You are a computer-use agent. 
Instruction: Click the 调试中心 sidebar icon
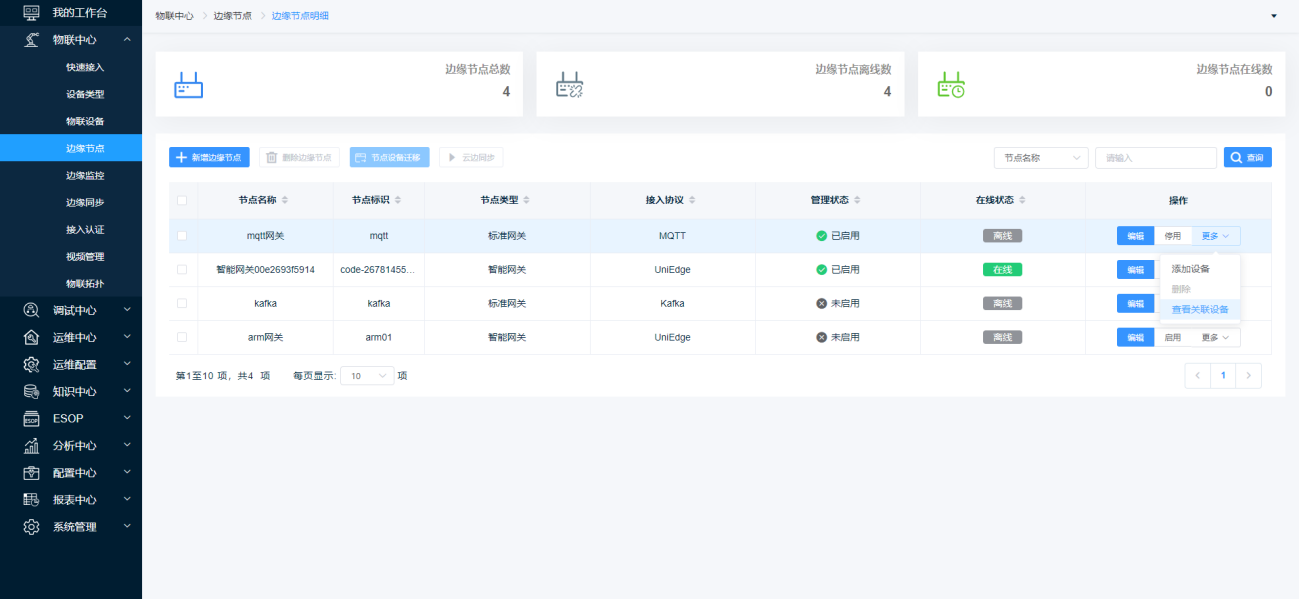point(31,310)
